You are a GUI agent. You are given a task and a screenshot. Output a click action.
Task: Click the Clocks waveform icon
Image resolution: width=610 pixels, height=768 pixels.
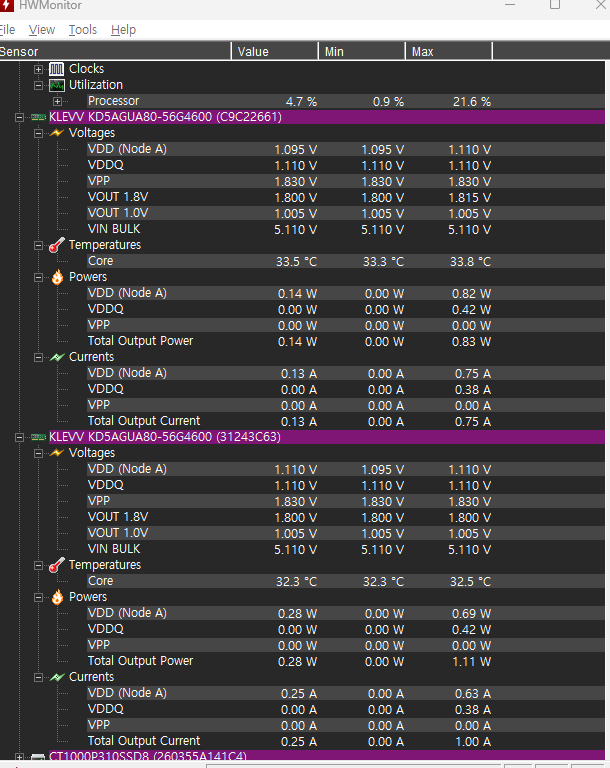[57, 69]
